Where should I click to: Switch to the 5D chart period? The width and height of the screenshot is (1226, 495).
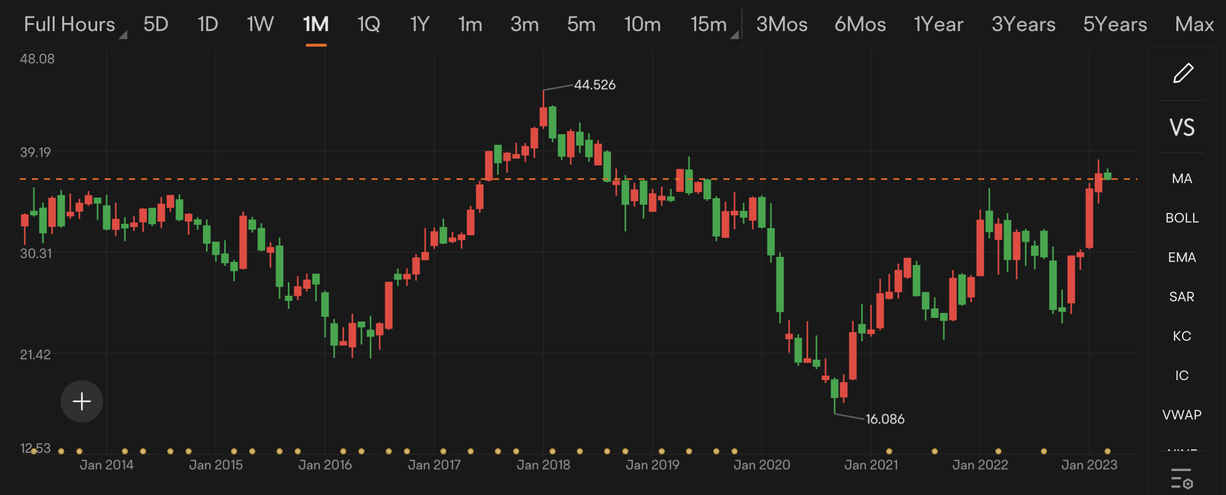click(x=156, y=25)
